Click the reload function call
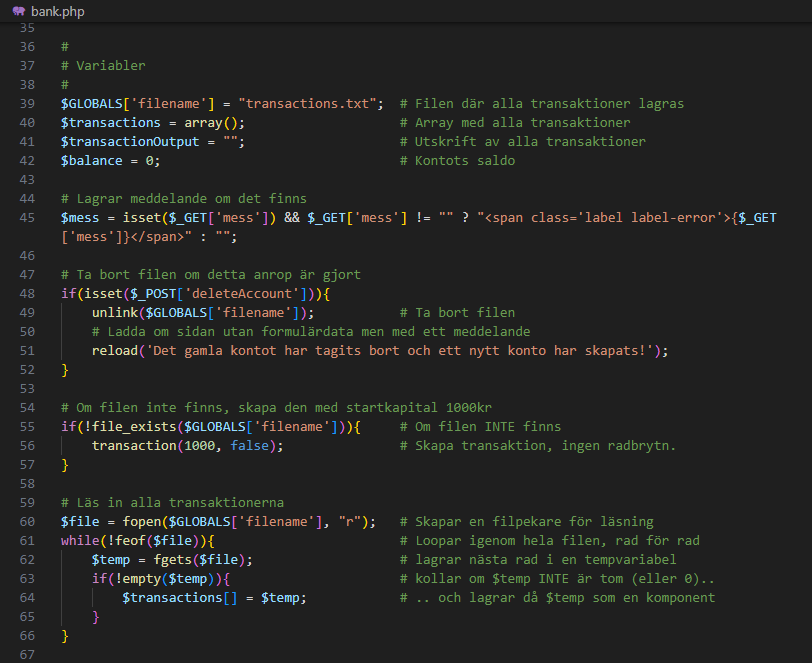 point(115,351)
